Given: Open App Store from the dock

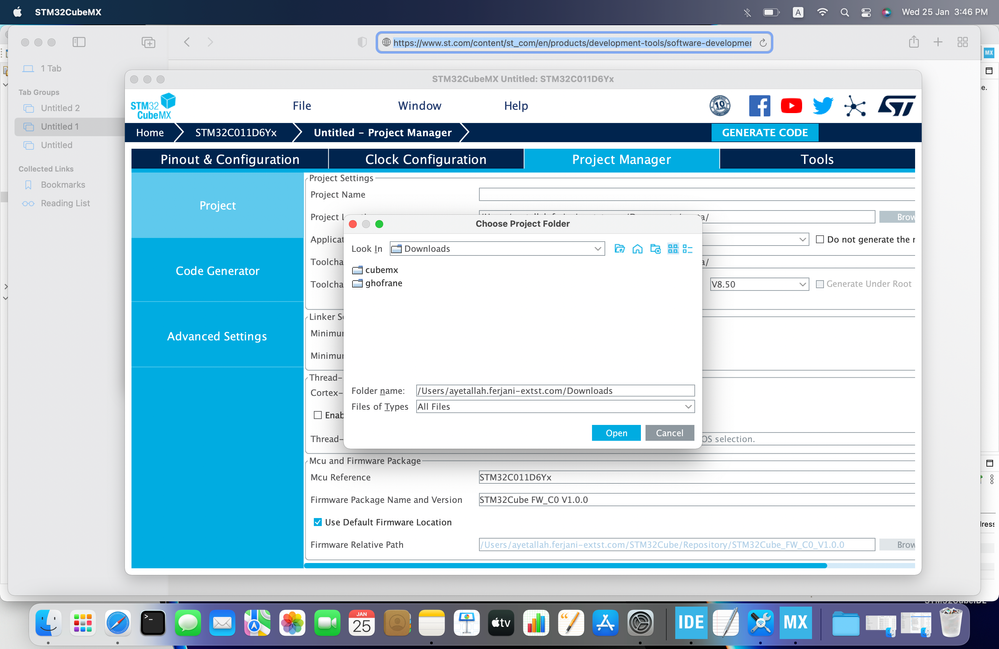Looking at the screenshot, I should coord(605,622).
